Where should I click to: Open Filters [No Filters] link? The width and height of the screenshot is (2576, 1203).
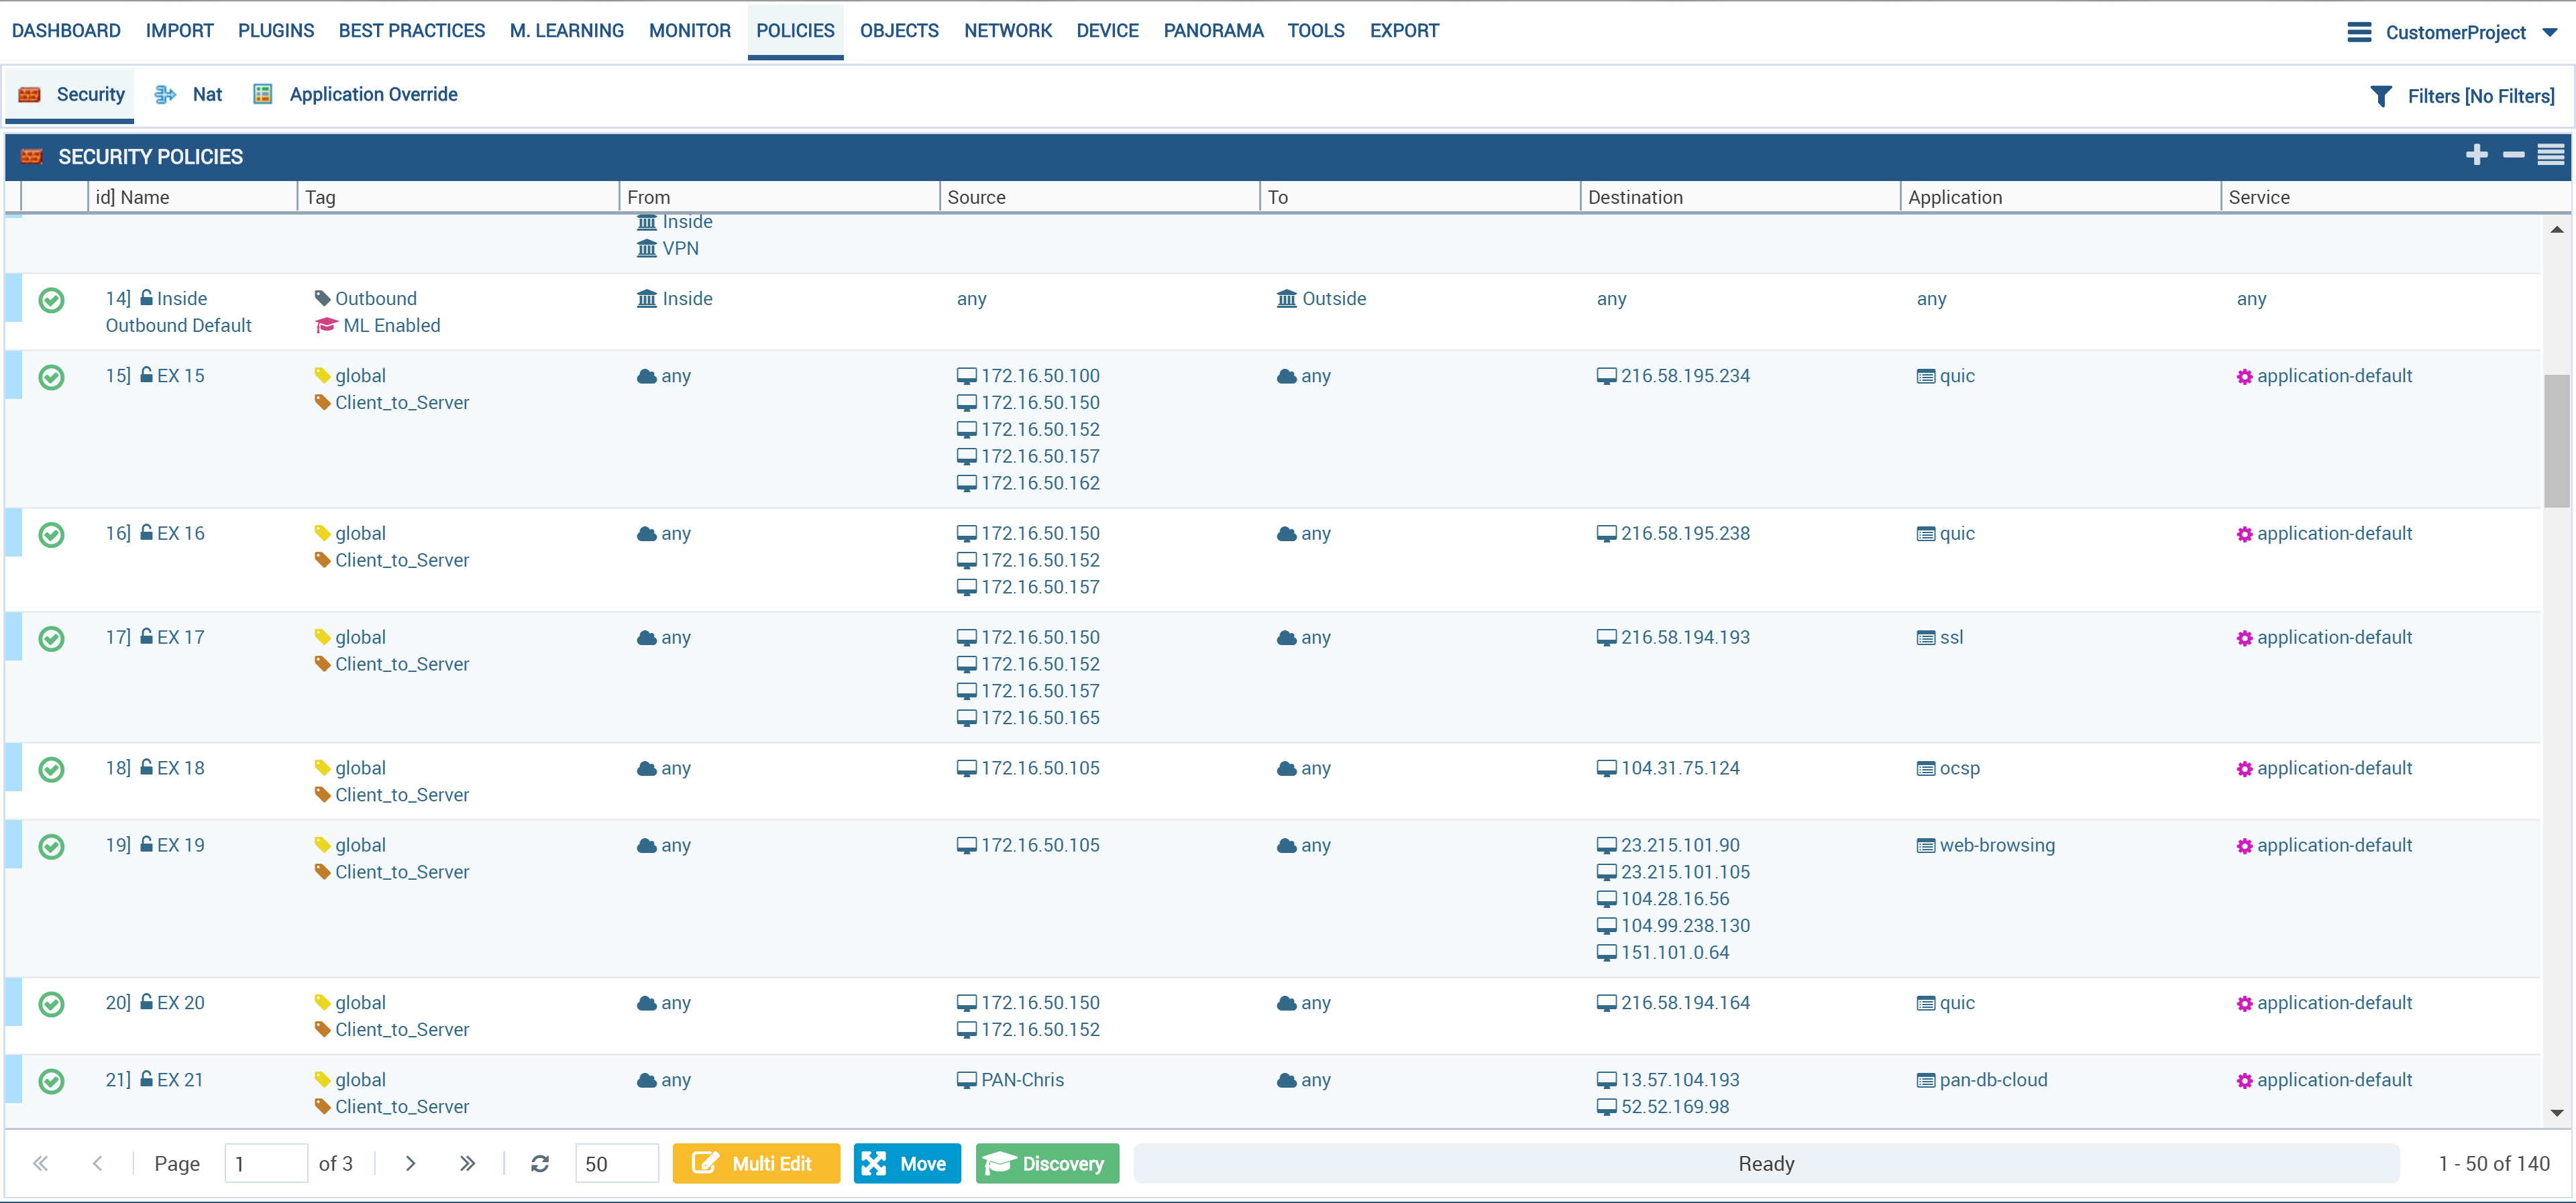(x=2480, y=96)
